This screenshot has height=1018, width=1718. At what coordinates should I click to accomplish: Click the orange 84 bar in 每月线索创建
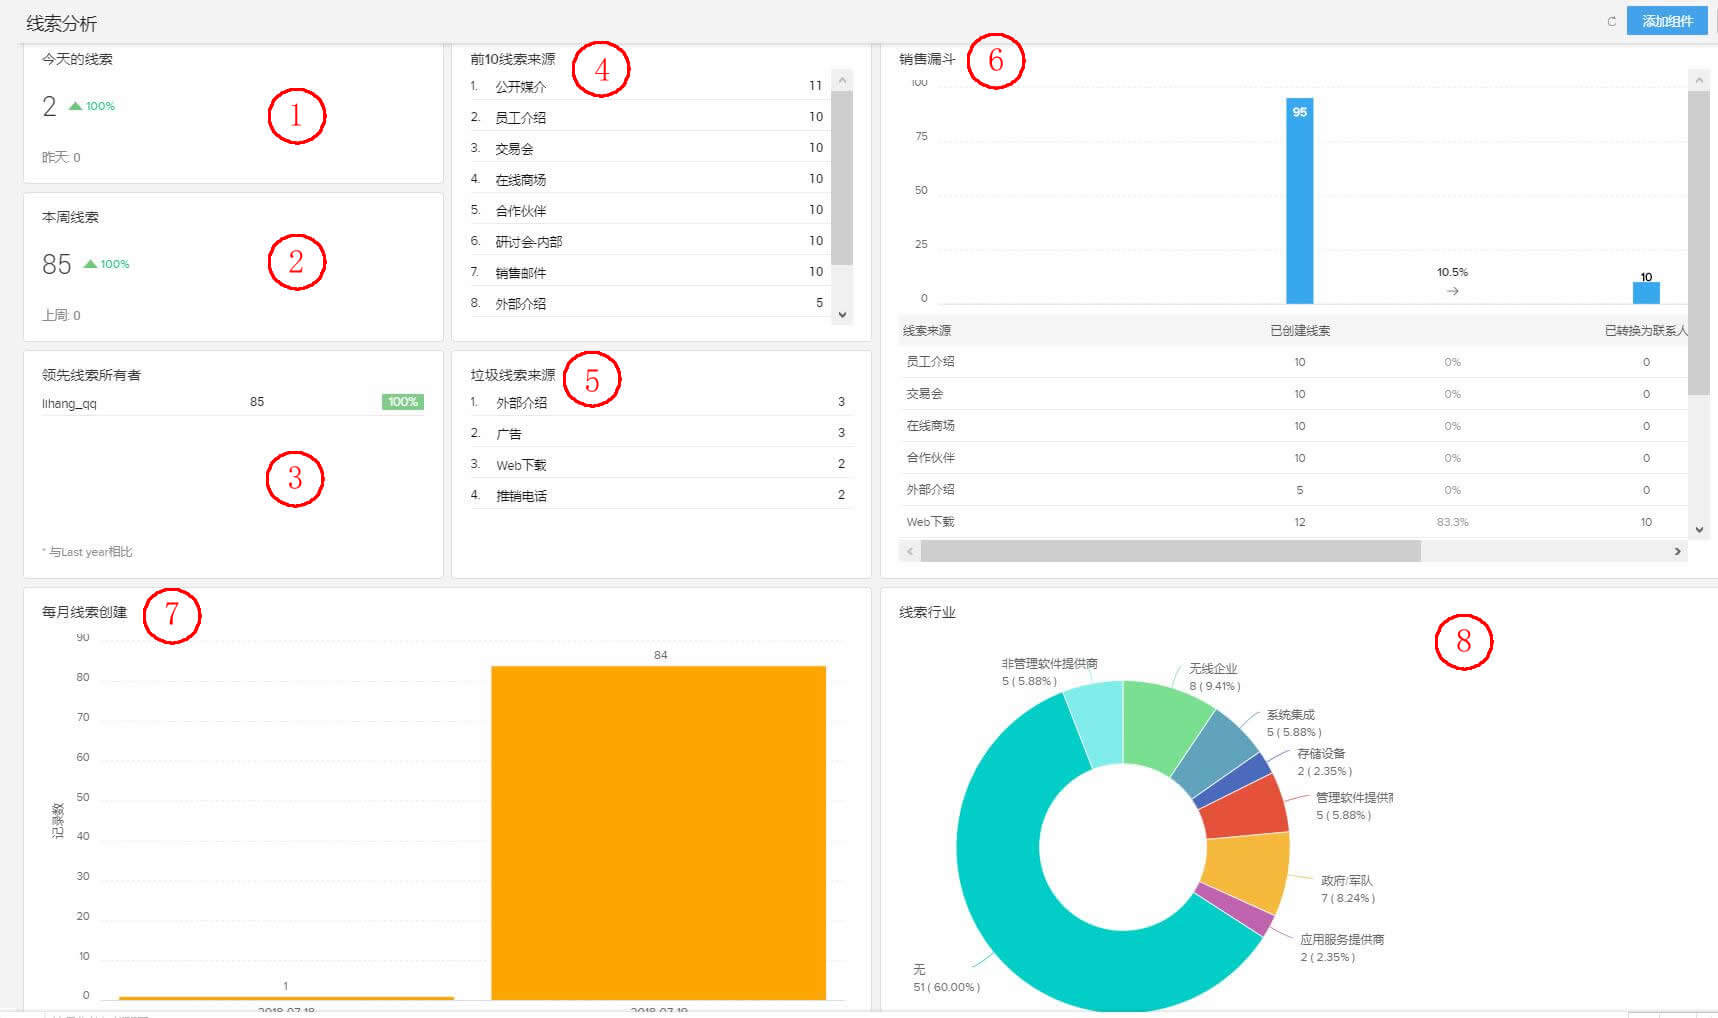658,830
